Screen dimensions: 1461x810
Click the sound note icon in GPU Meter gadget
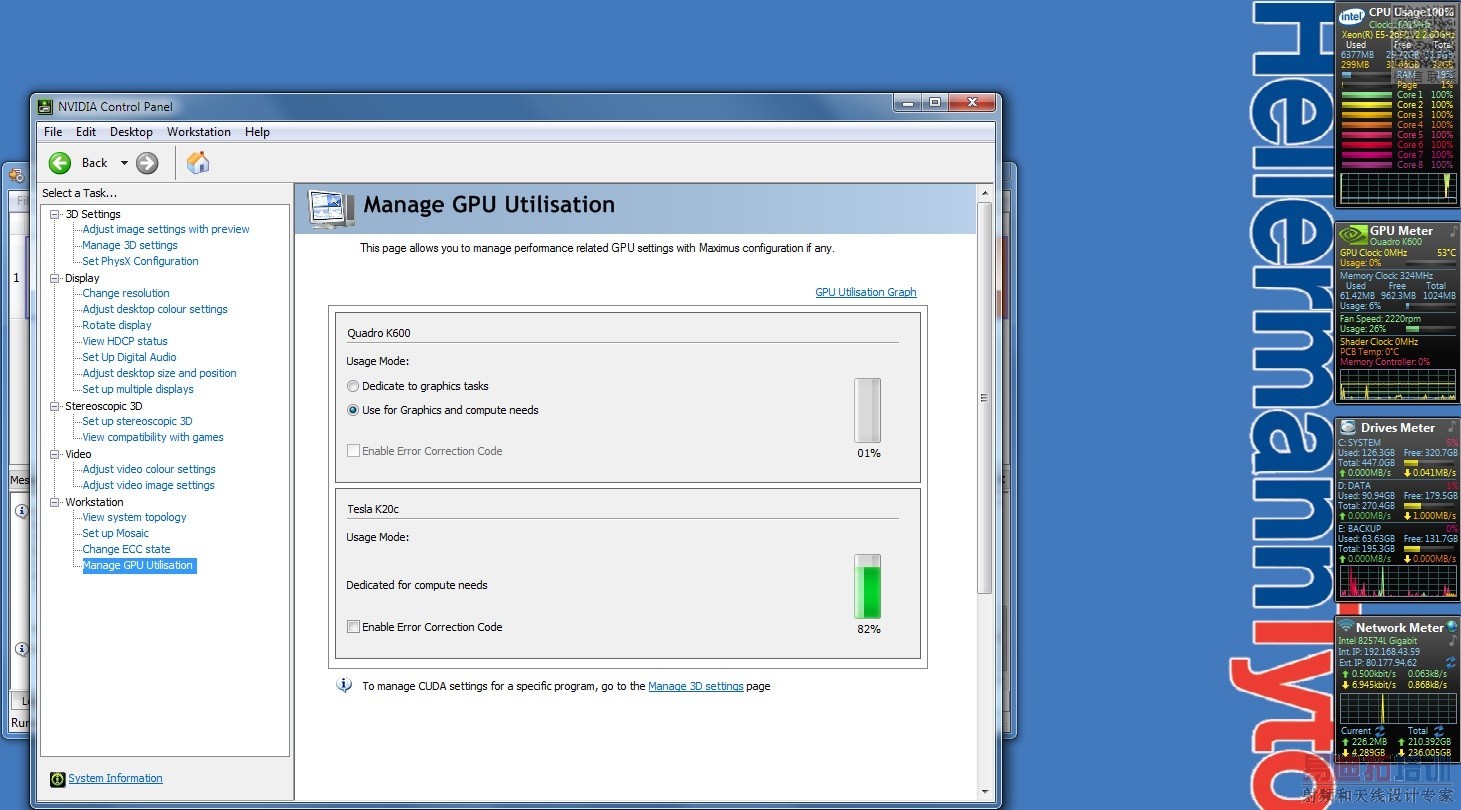[1454, 231]
